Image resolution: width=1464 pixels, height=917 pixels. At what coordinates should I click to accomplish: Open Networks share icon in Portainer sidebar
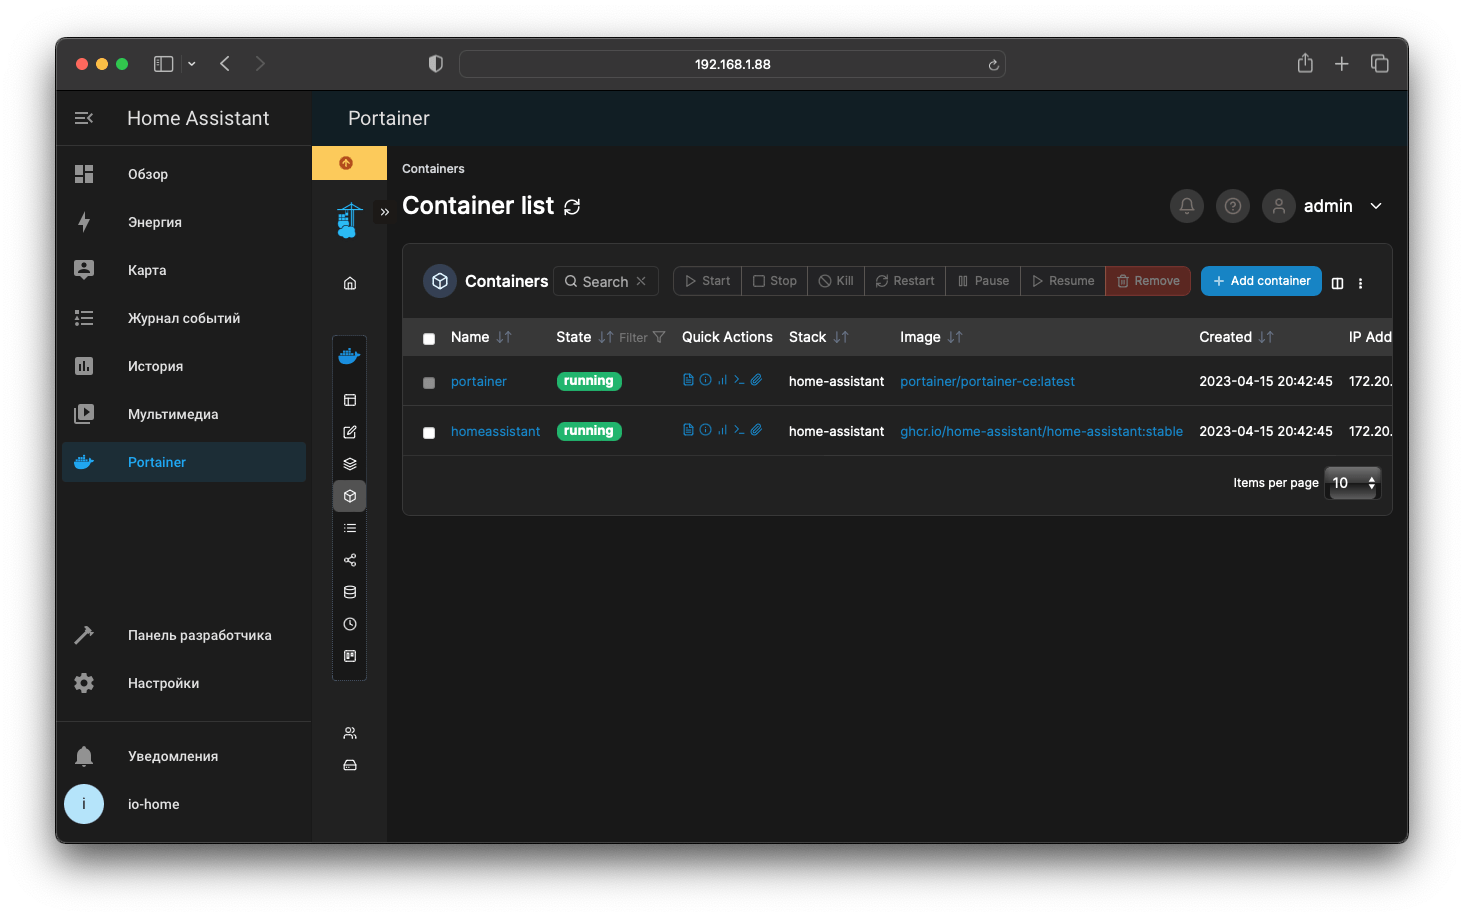(x=350, y=560)
